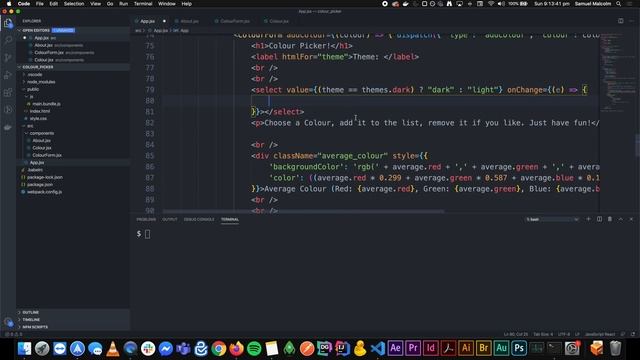The width and height of the screenshot is (640, 360).
Task: Open package.json in the explorer
Action: (x=40, y=184)
